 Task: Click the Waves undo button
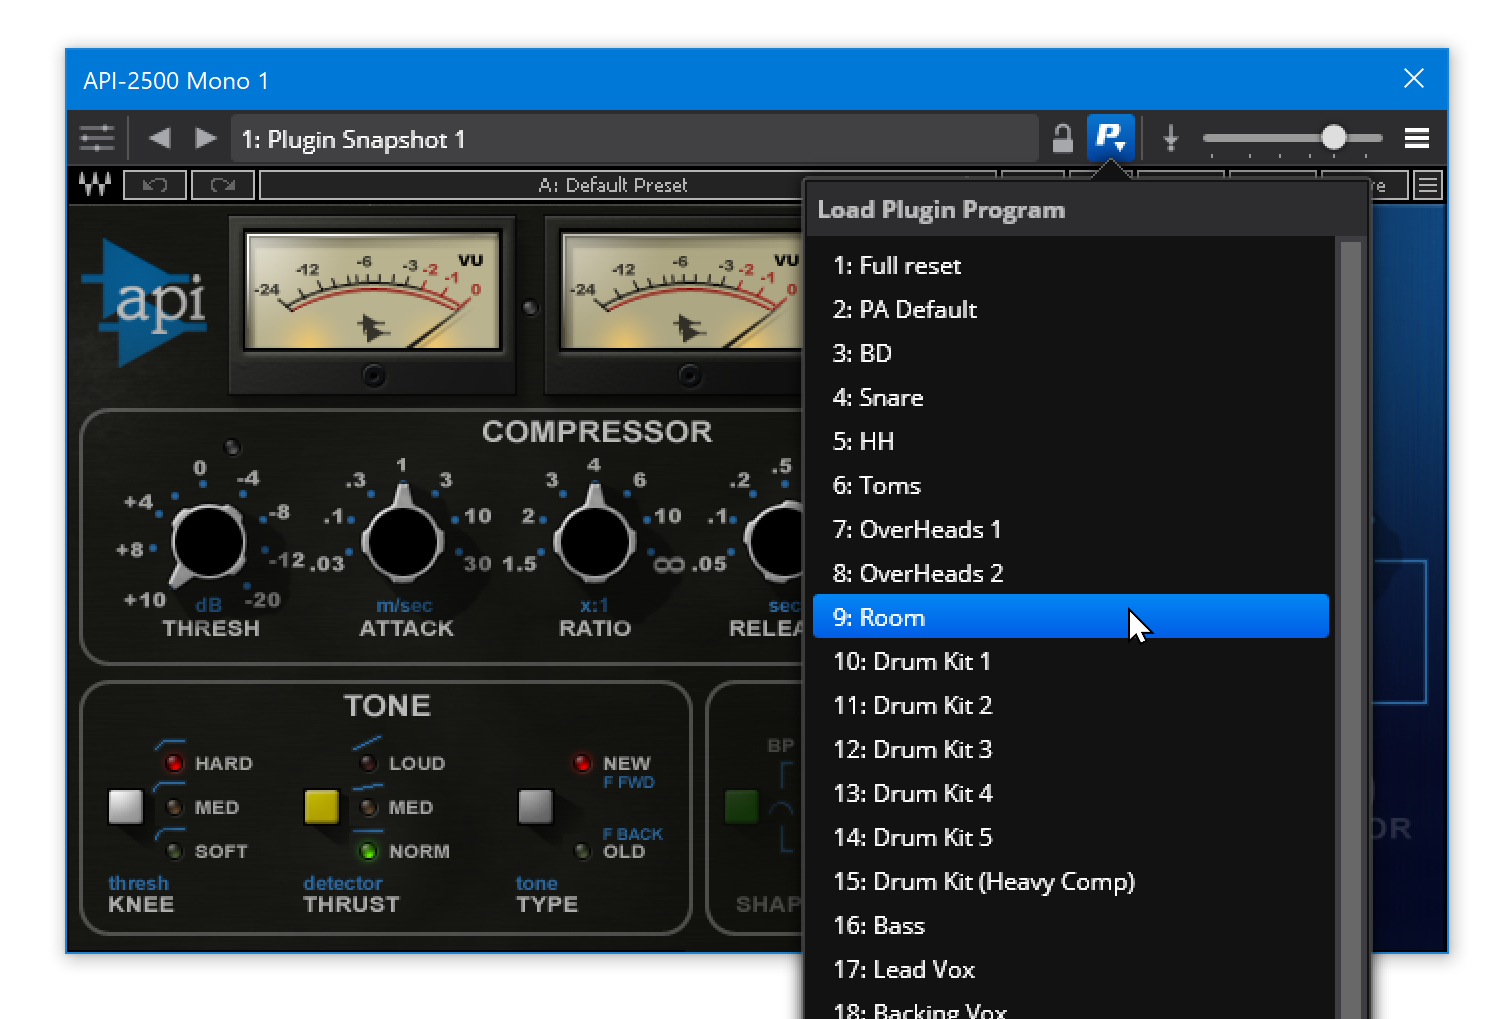[x=155, y=185]
